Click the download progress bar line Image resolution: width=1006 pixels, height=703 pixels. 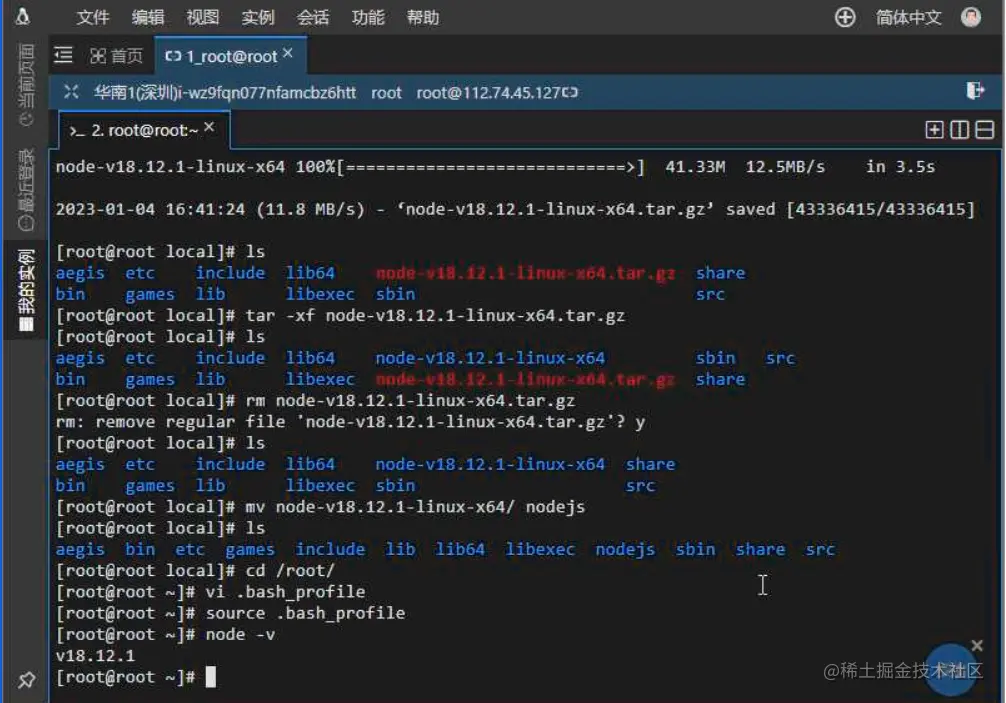495,167
